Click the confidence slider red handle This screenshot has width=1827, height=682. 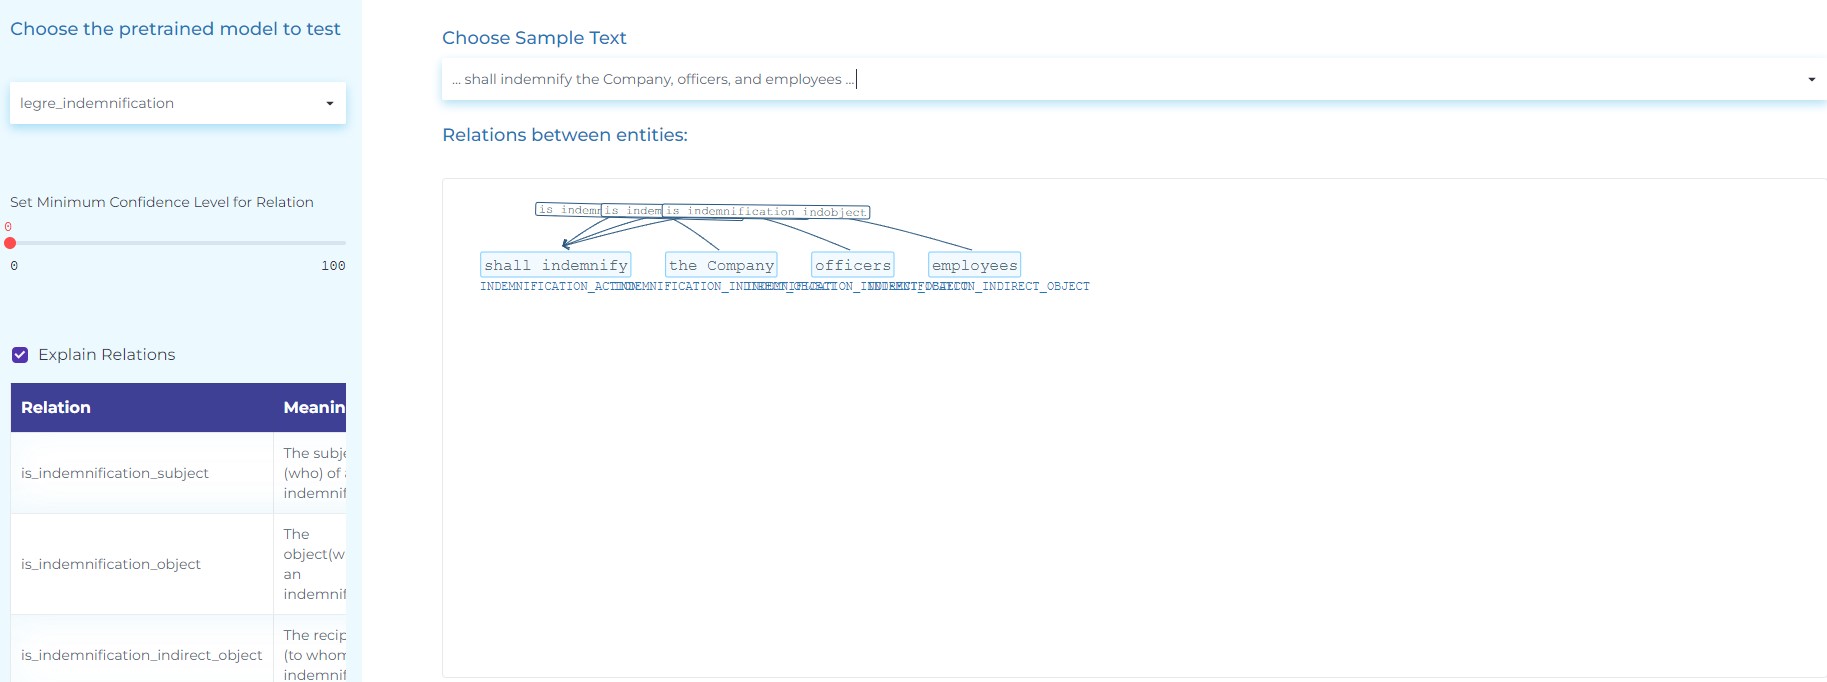pyautogui.click(x=10, y=243)
